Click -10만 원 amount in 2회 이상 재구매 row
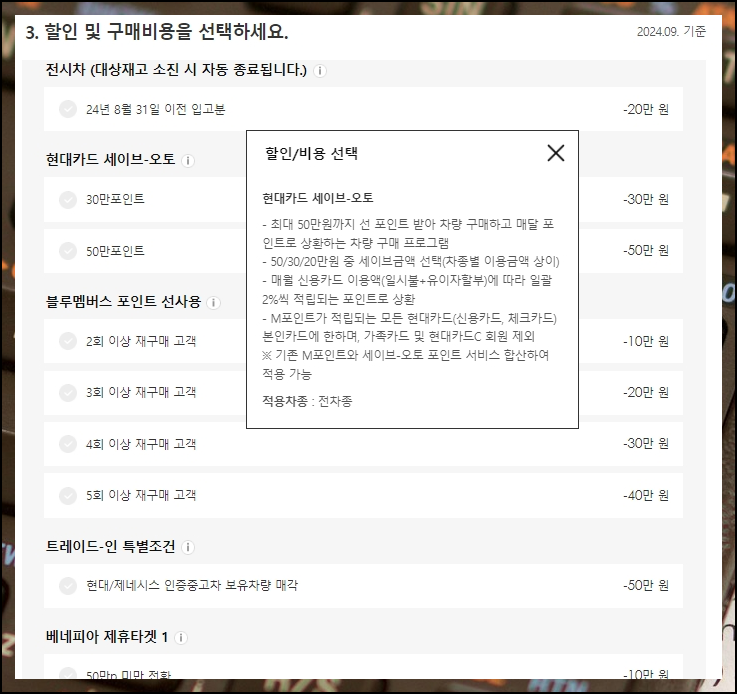The height and width of the screenshot is (694, 737). (x=646, y=341)
